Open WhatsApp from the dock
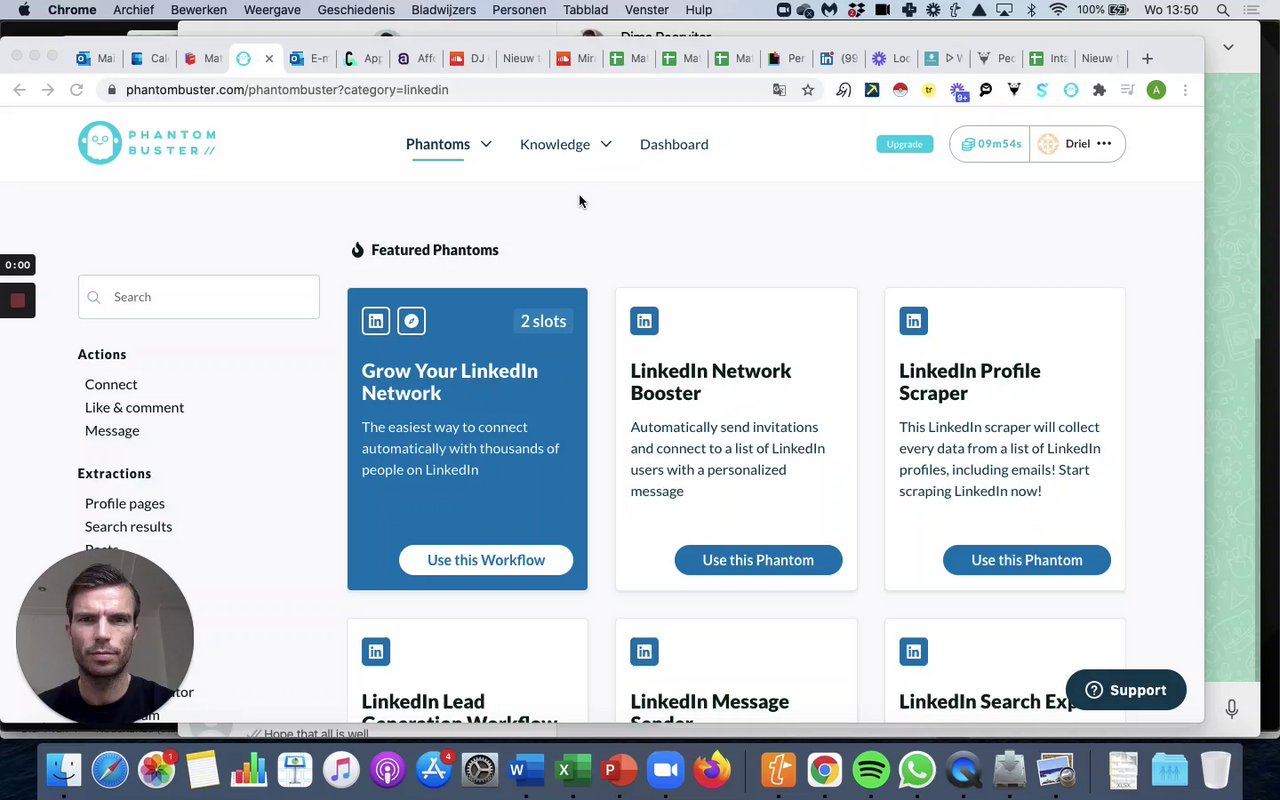Viewport: 1280px width, 800px height. [917, 770]
